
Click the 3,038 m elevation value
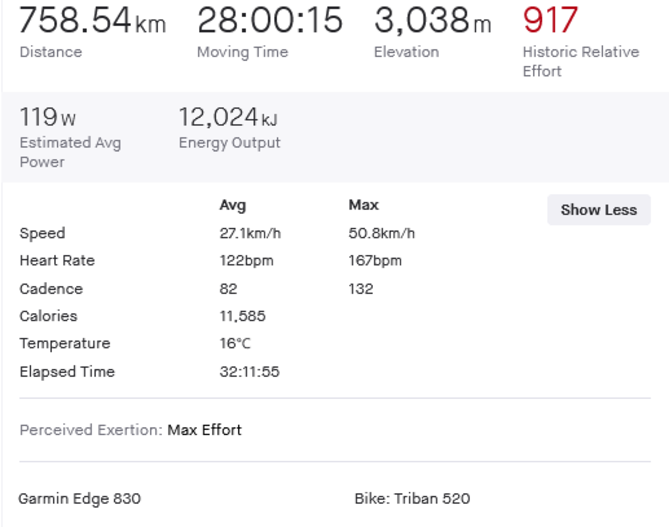432,20
